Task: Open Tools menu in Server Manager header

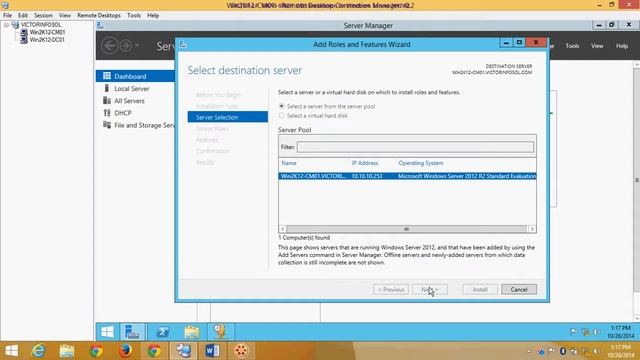Action: pyautogui.click(x=572, y=46)
